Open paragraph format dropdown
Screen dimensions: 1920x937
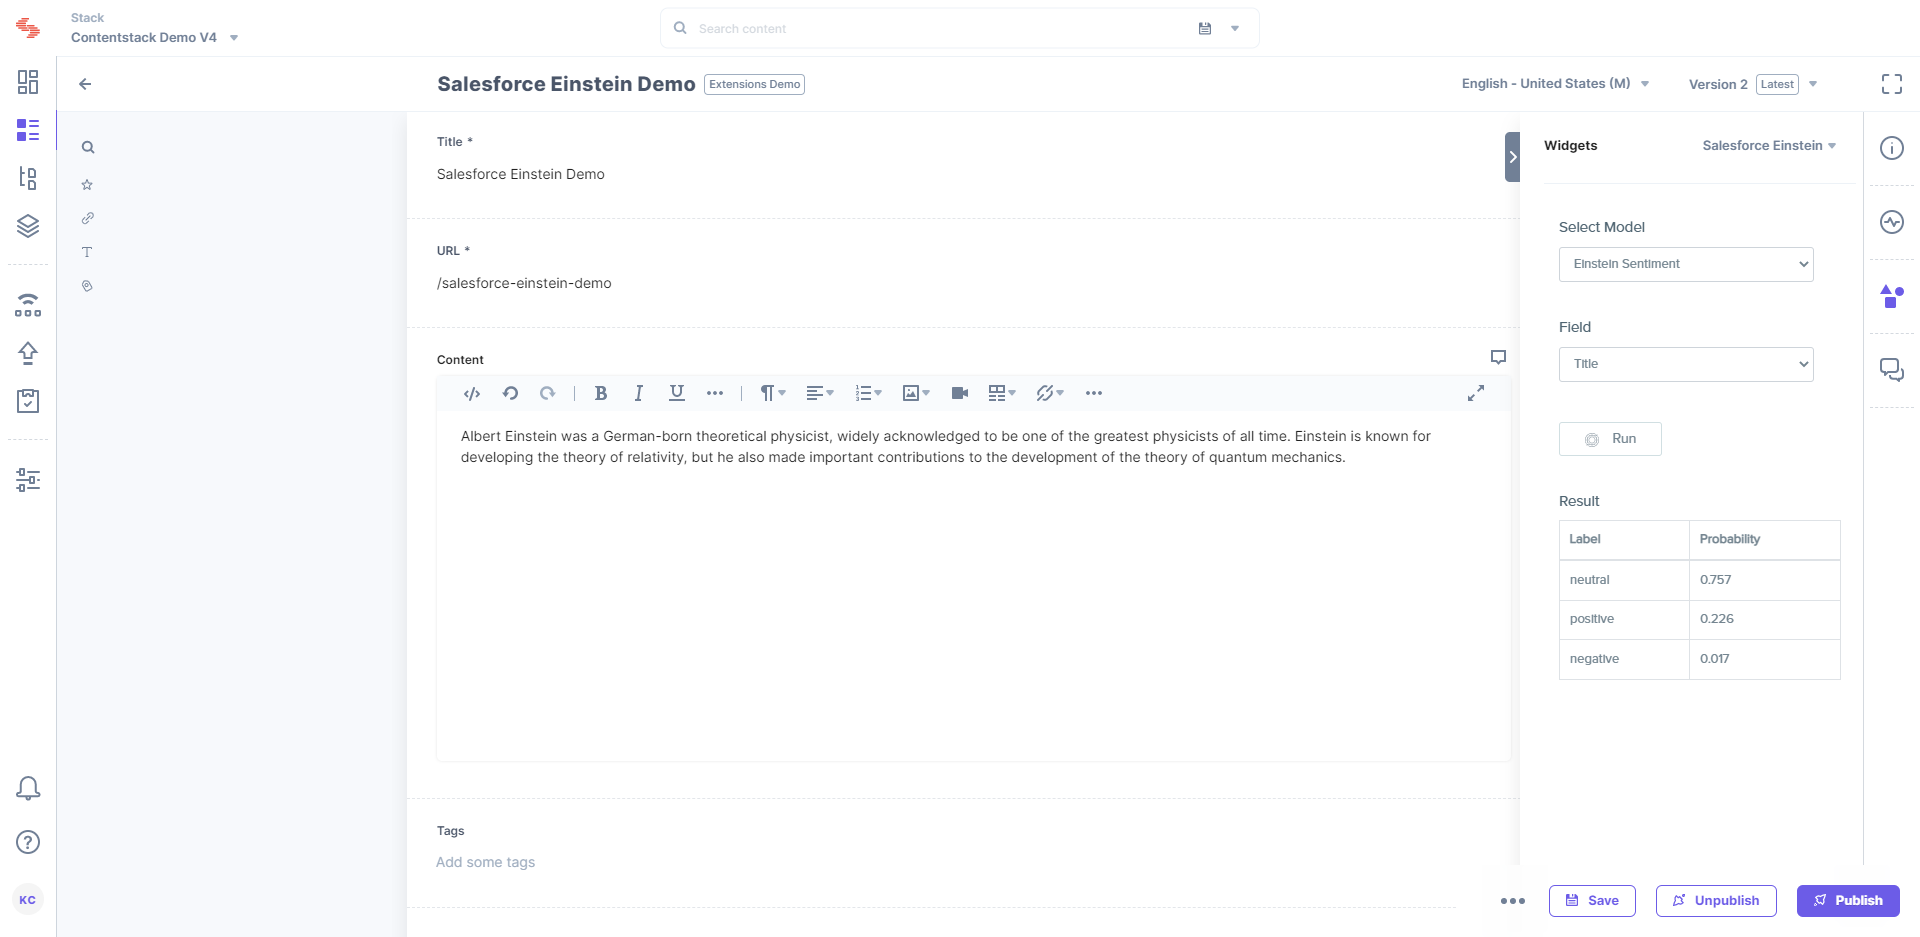tap(772, 393)
